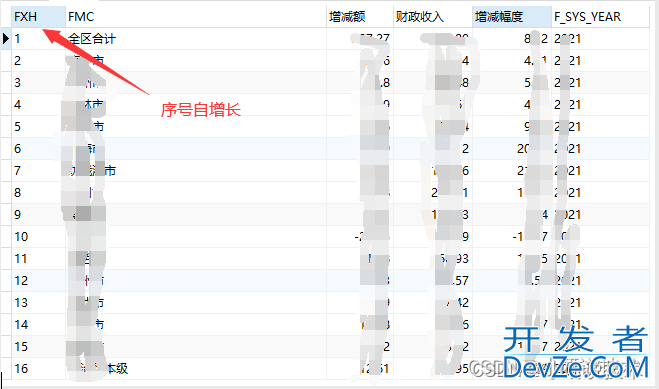Select FXH cell with value 6

coord(38,149)
